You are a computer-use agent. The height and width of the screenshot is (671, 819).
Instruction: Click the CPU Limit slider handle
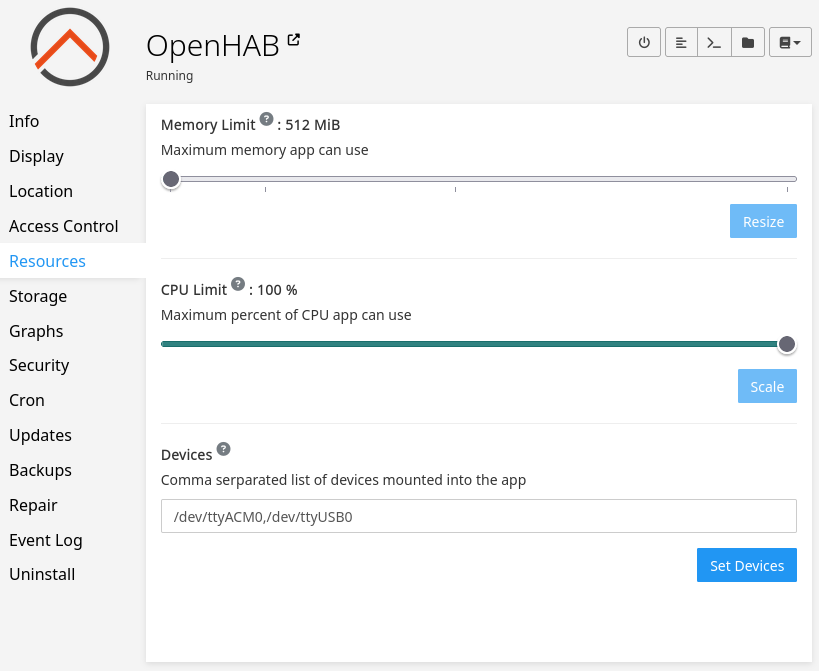tap(787, 344)
